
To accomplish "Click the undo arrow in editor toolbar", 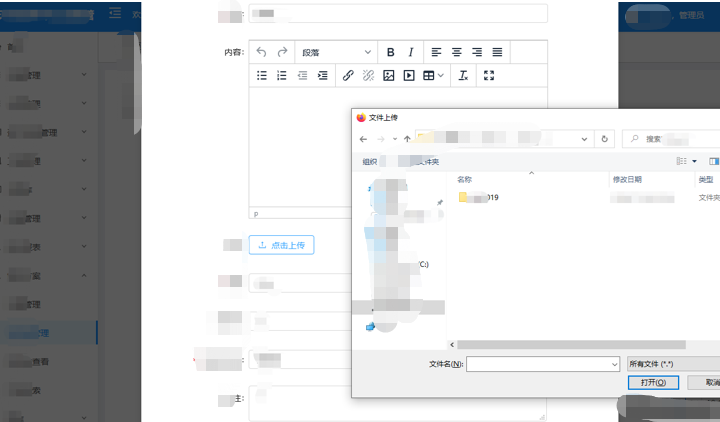I will coord(261,52).
